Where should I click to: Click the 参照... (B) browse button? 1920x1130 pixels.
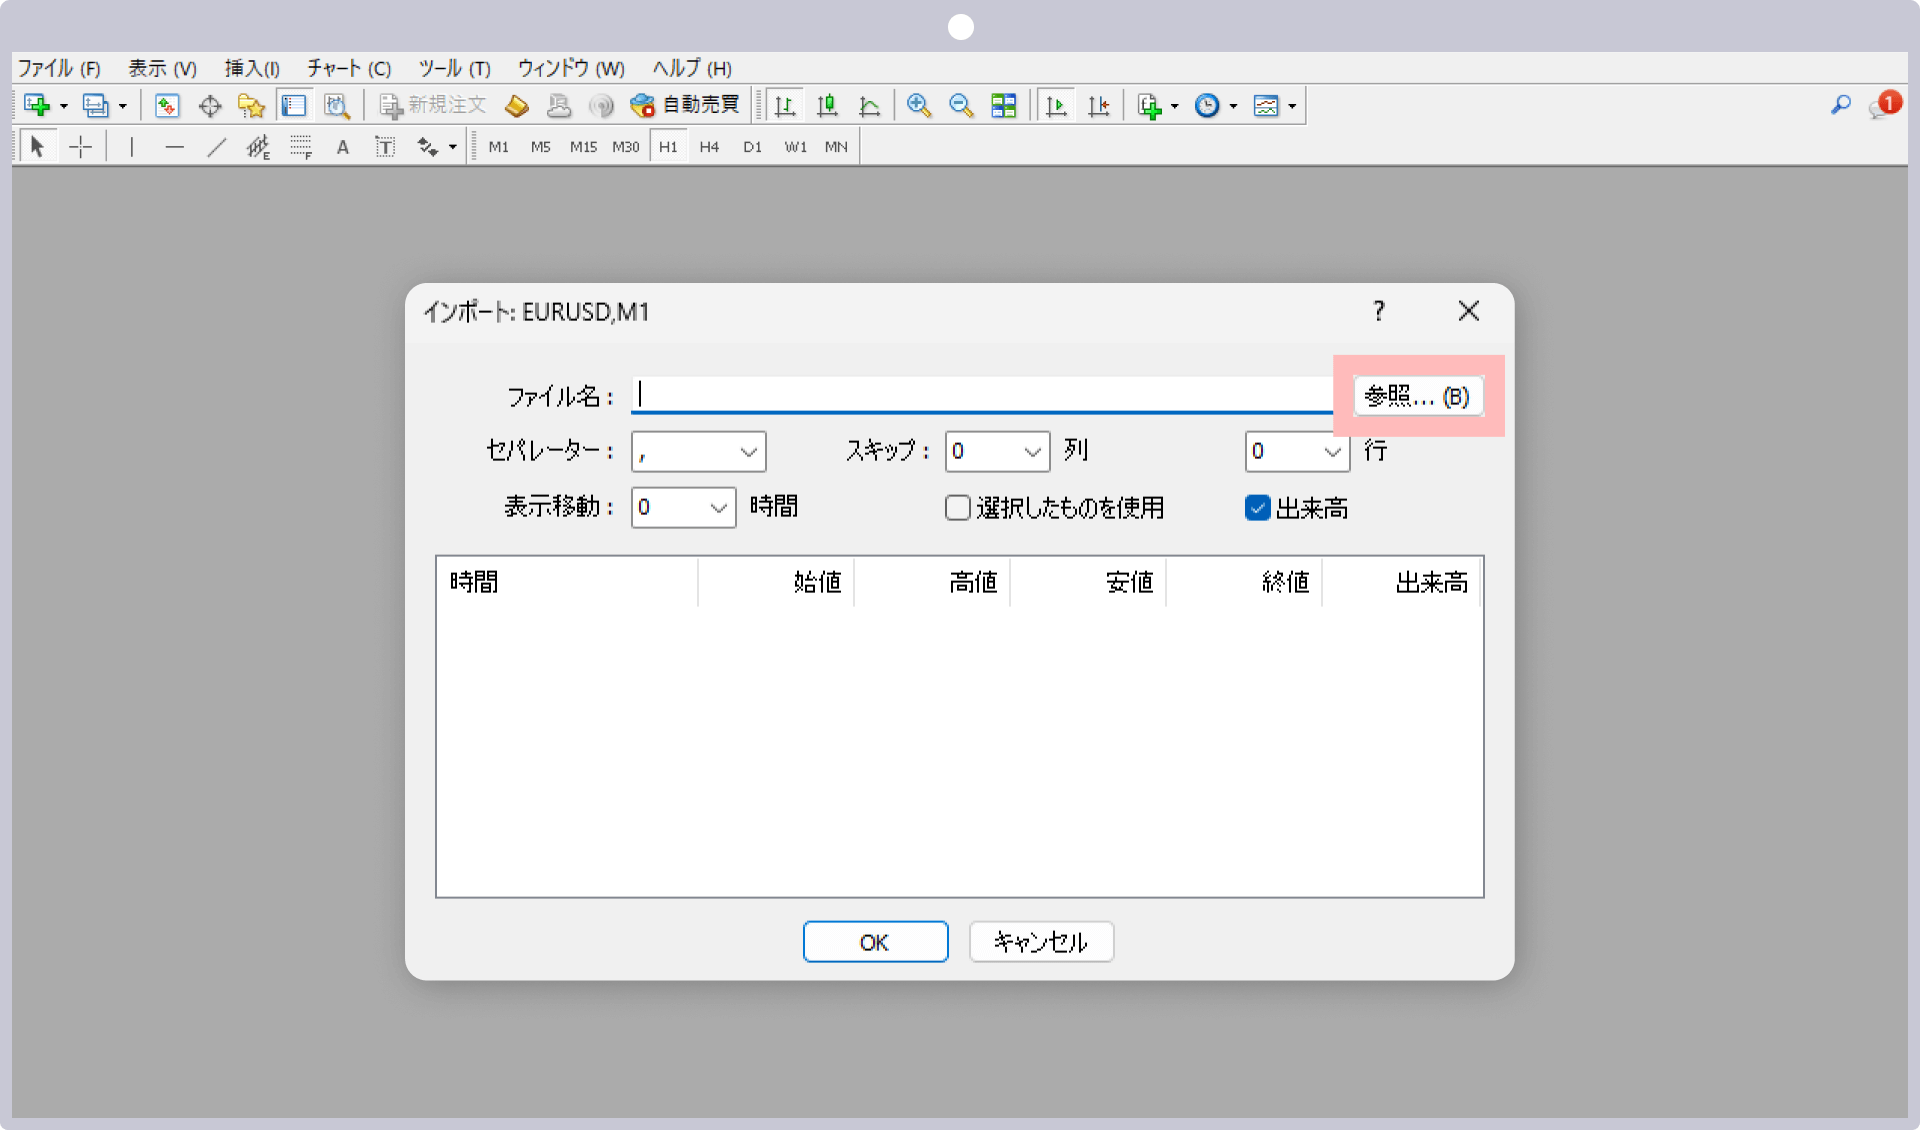(x=1418, y=396)
